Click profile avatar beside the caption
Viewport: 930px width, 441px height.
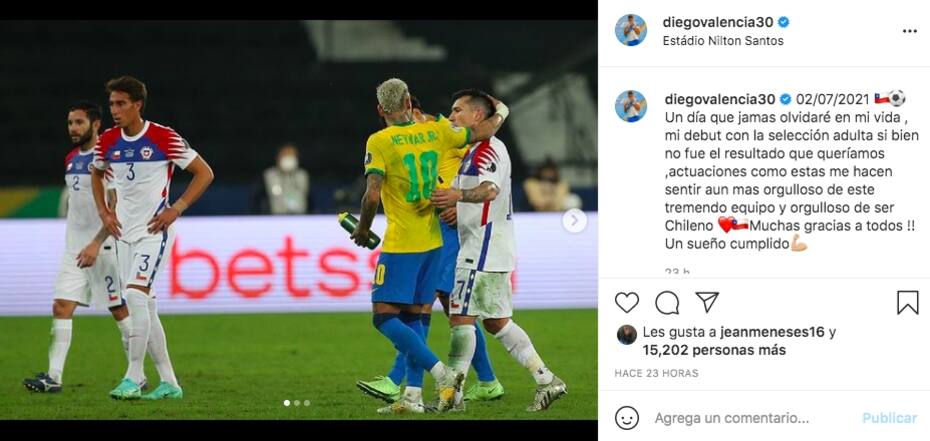tap(630, 106)
